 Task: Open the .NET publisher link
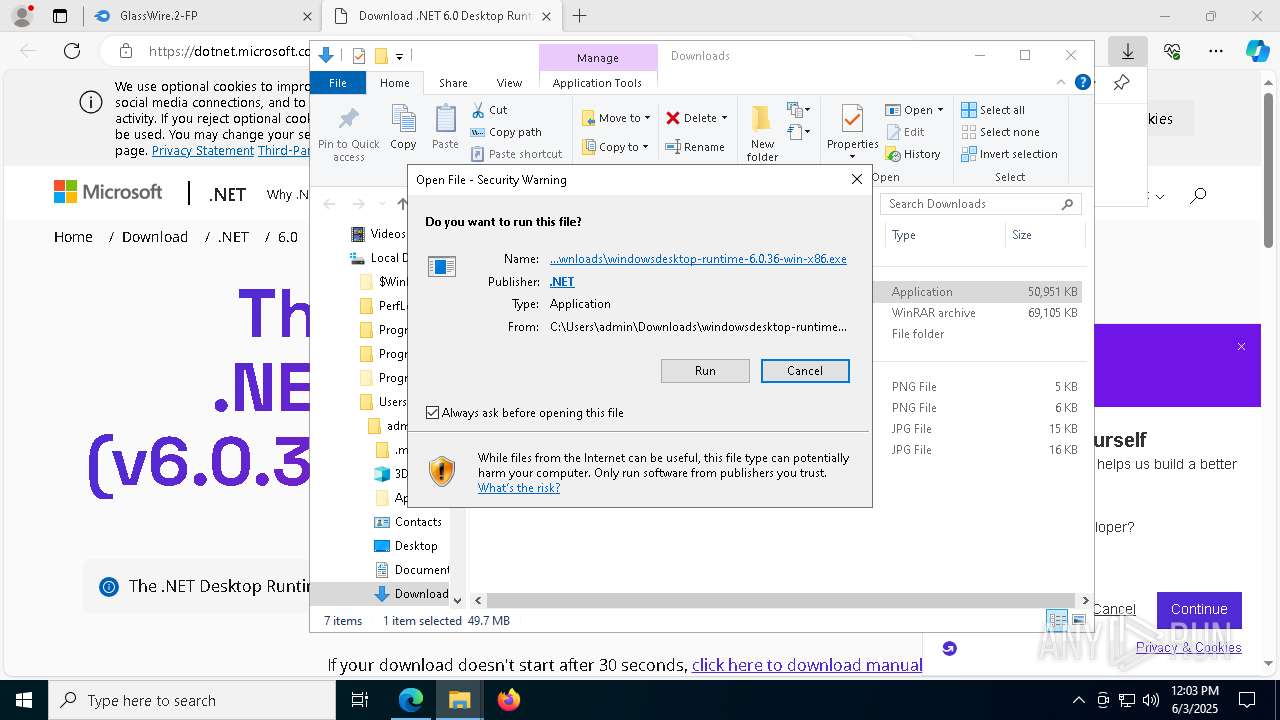[562, 282]
